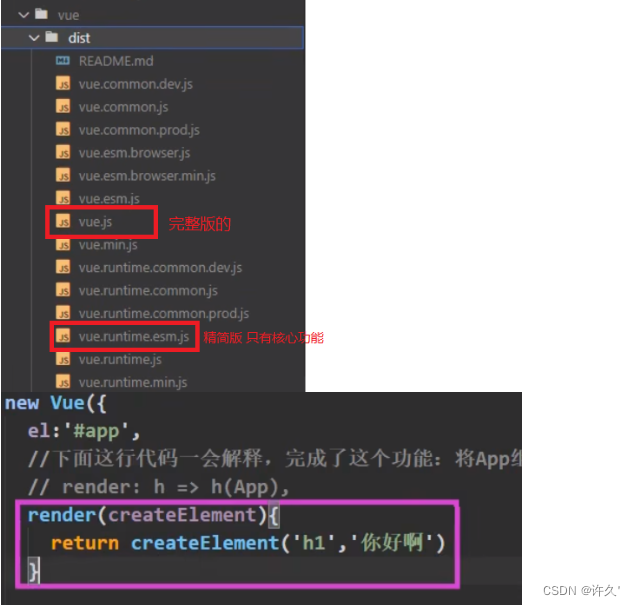This screenshot has height=606, width=635.
Task: Click the JS icon beside vue.esm.browser.min.js
Action: click(x=63, y=175)
